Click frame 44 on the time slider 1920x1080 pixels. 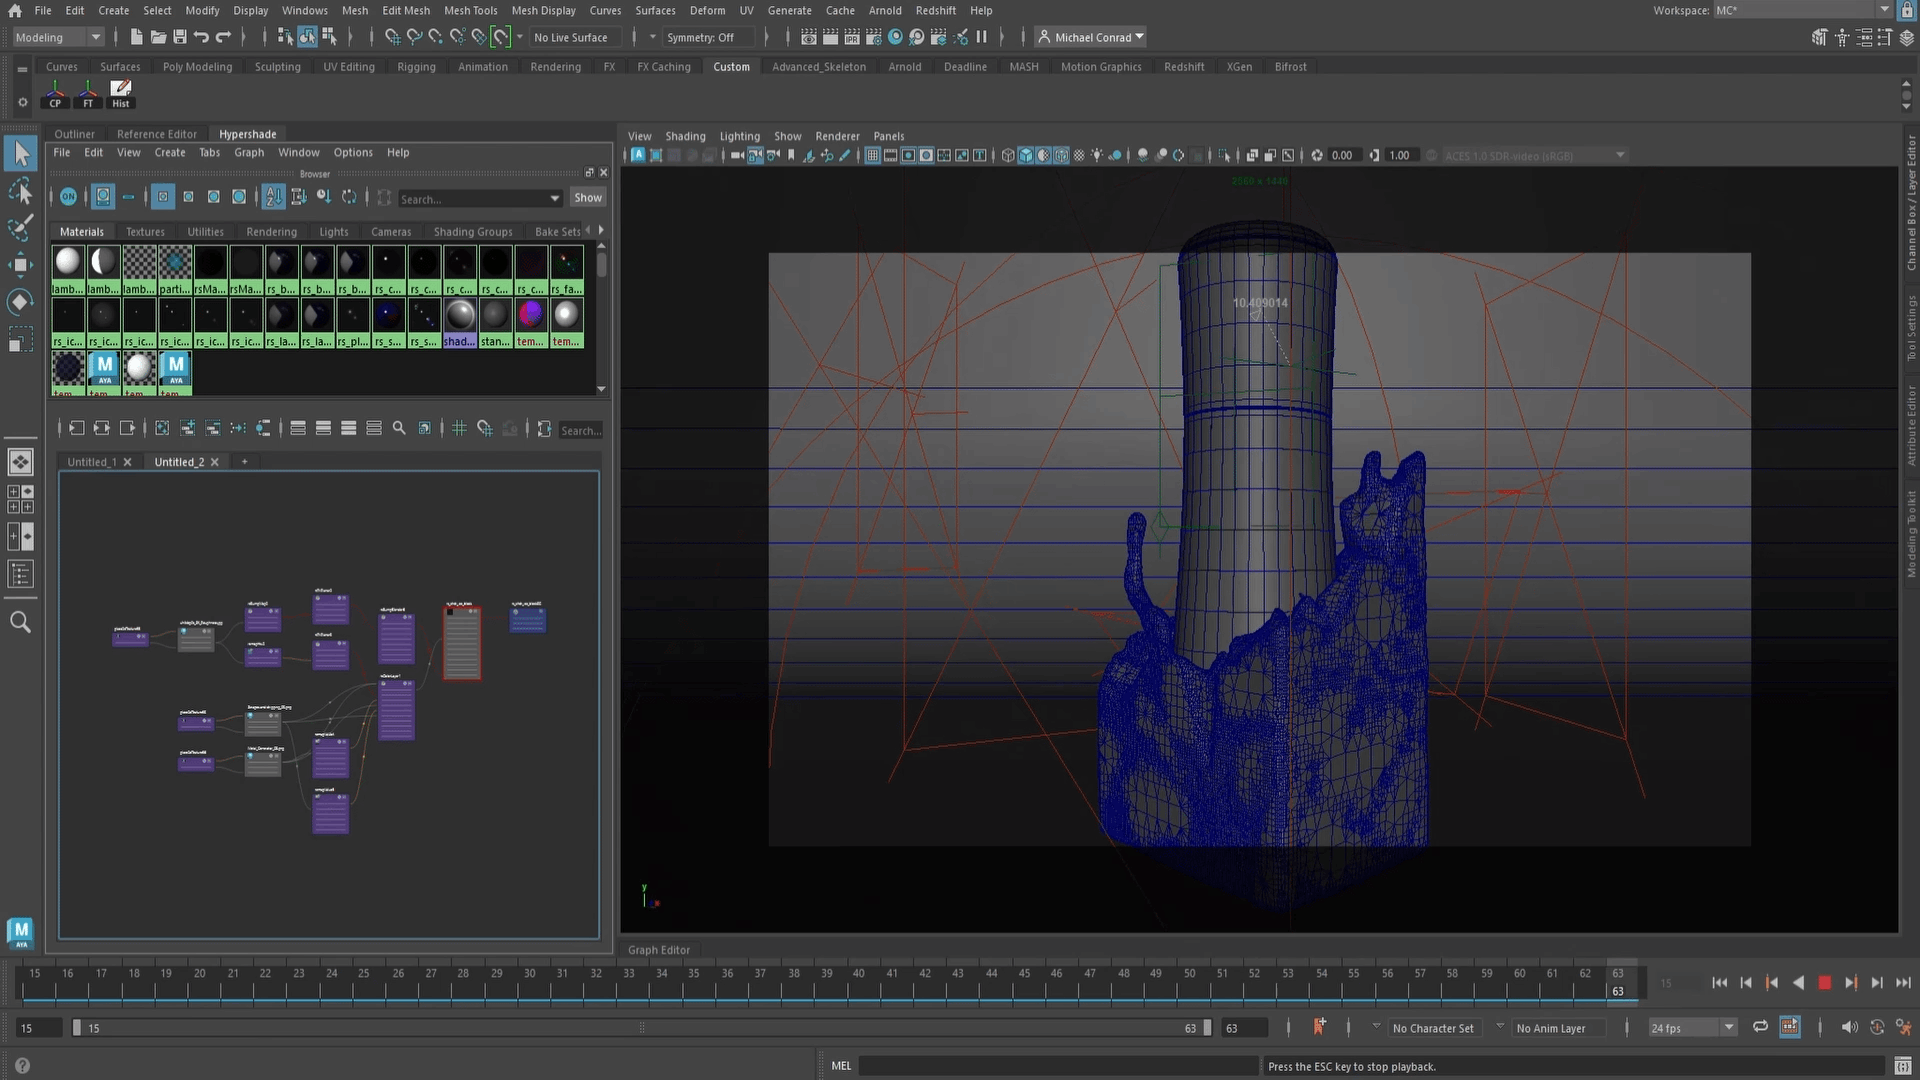tap(991, 981)
